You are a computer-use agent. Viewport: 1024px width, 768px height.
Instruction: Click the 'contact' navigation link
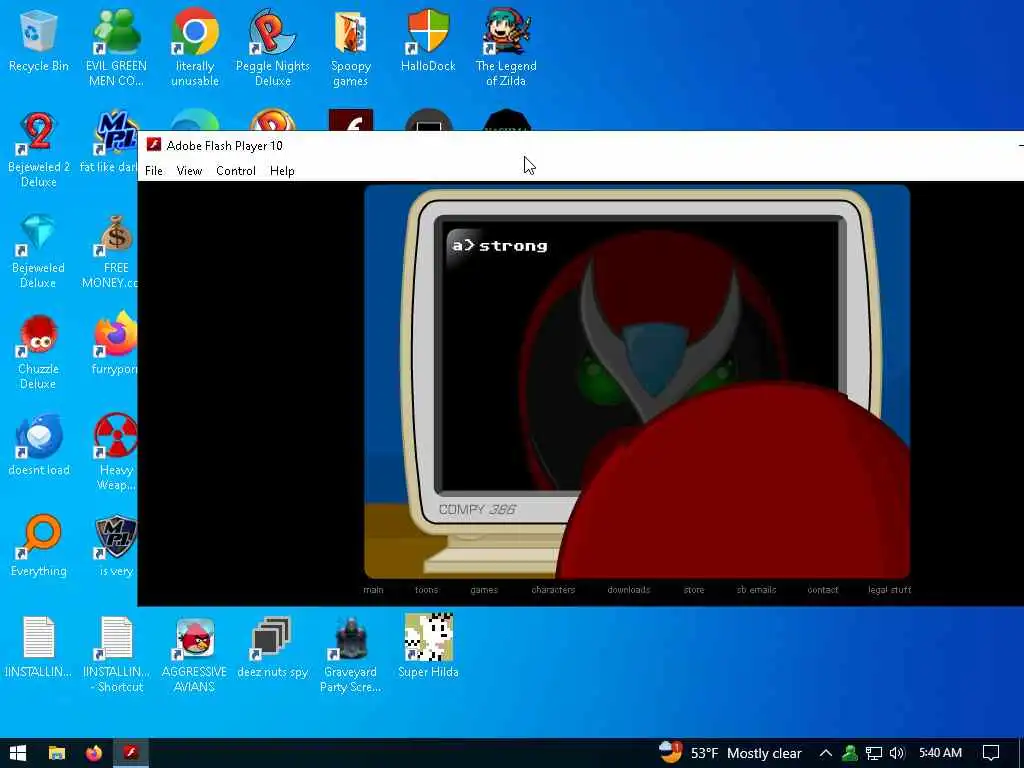click(823, 590)
